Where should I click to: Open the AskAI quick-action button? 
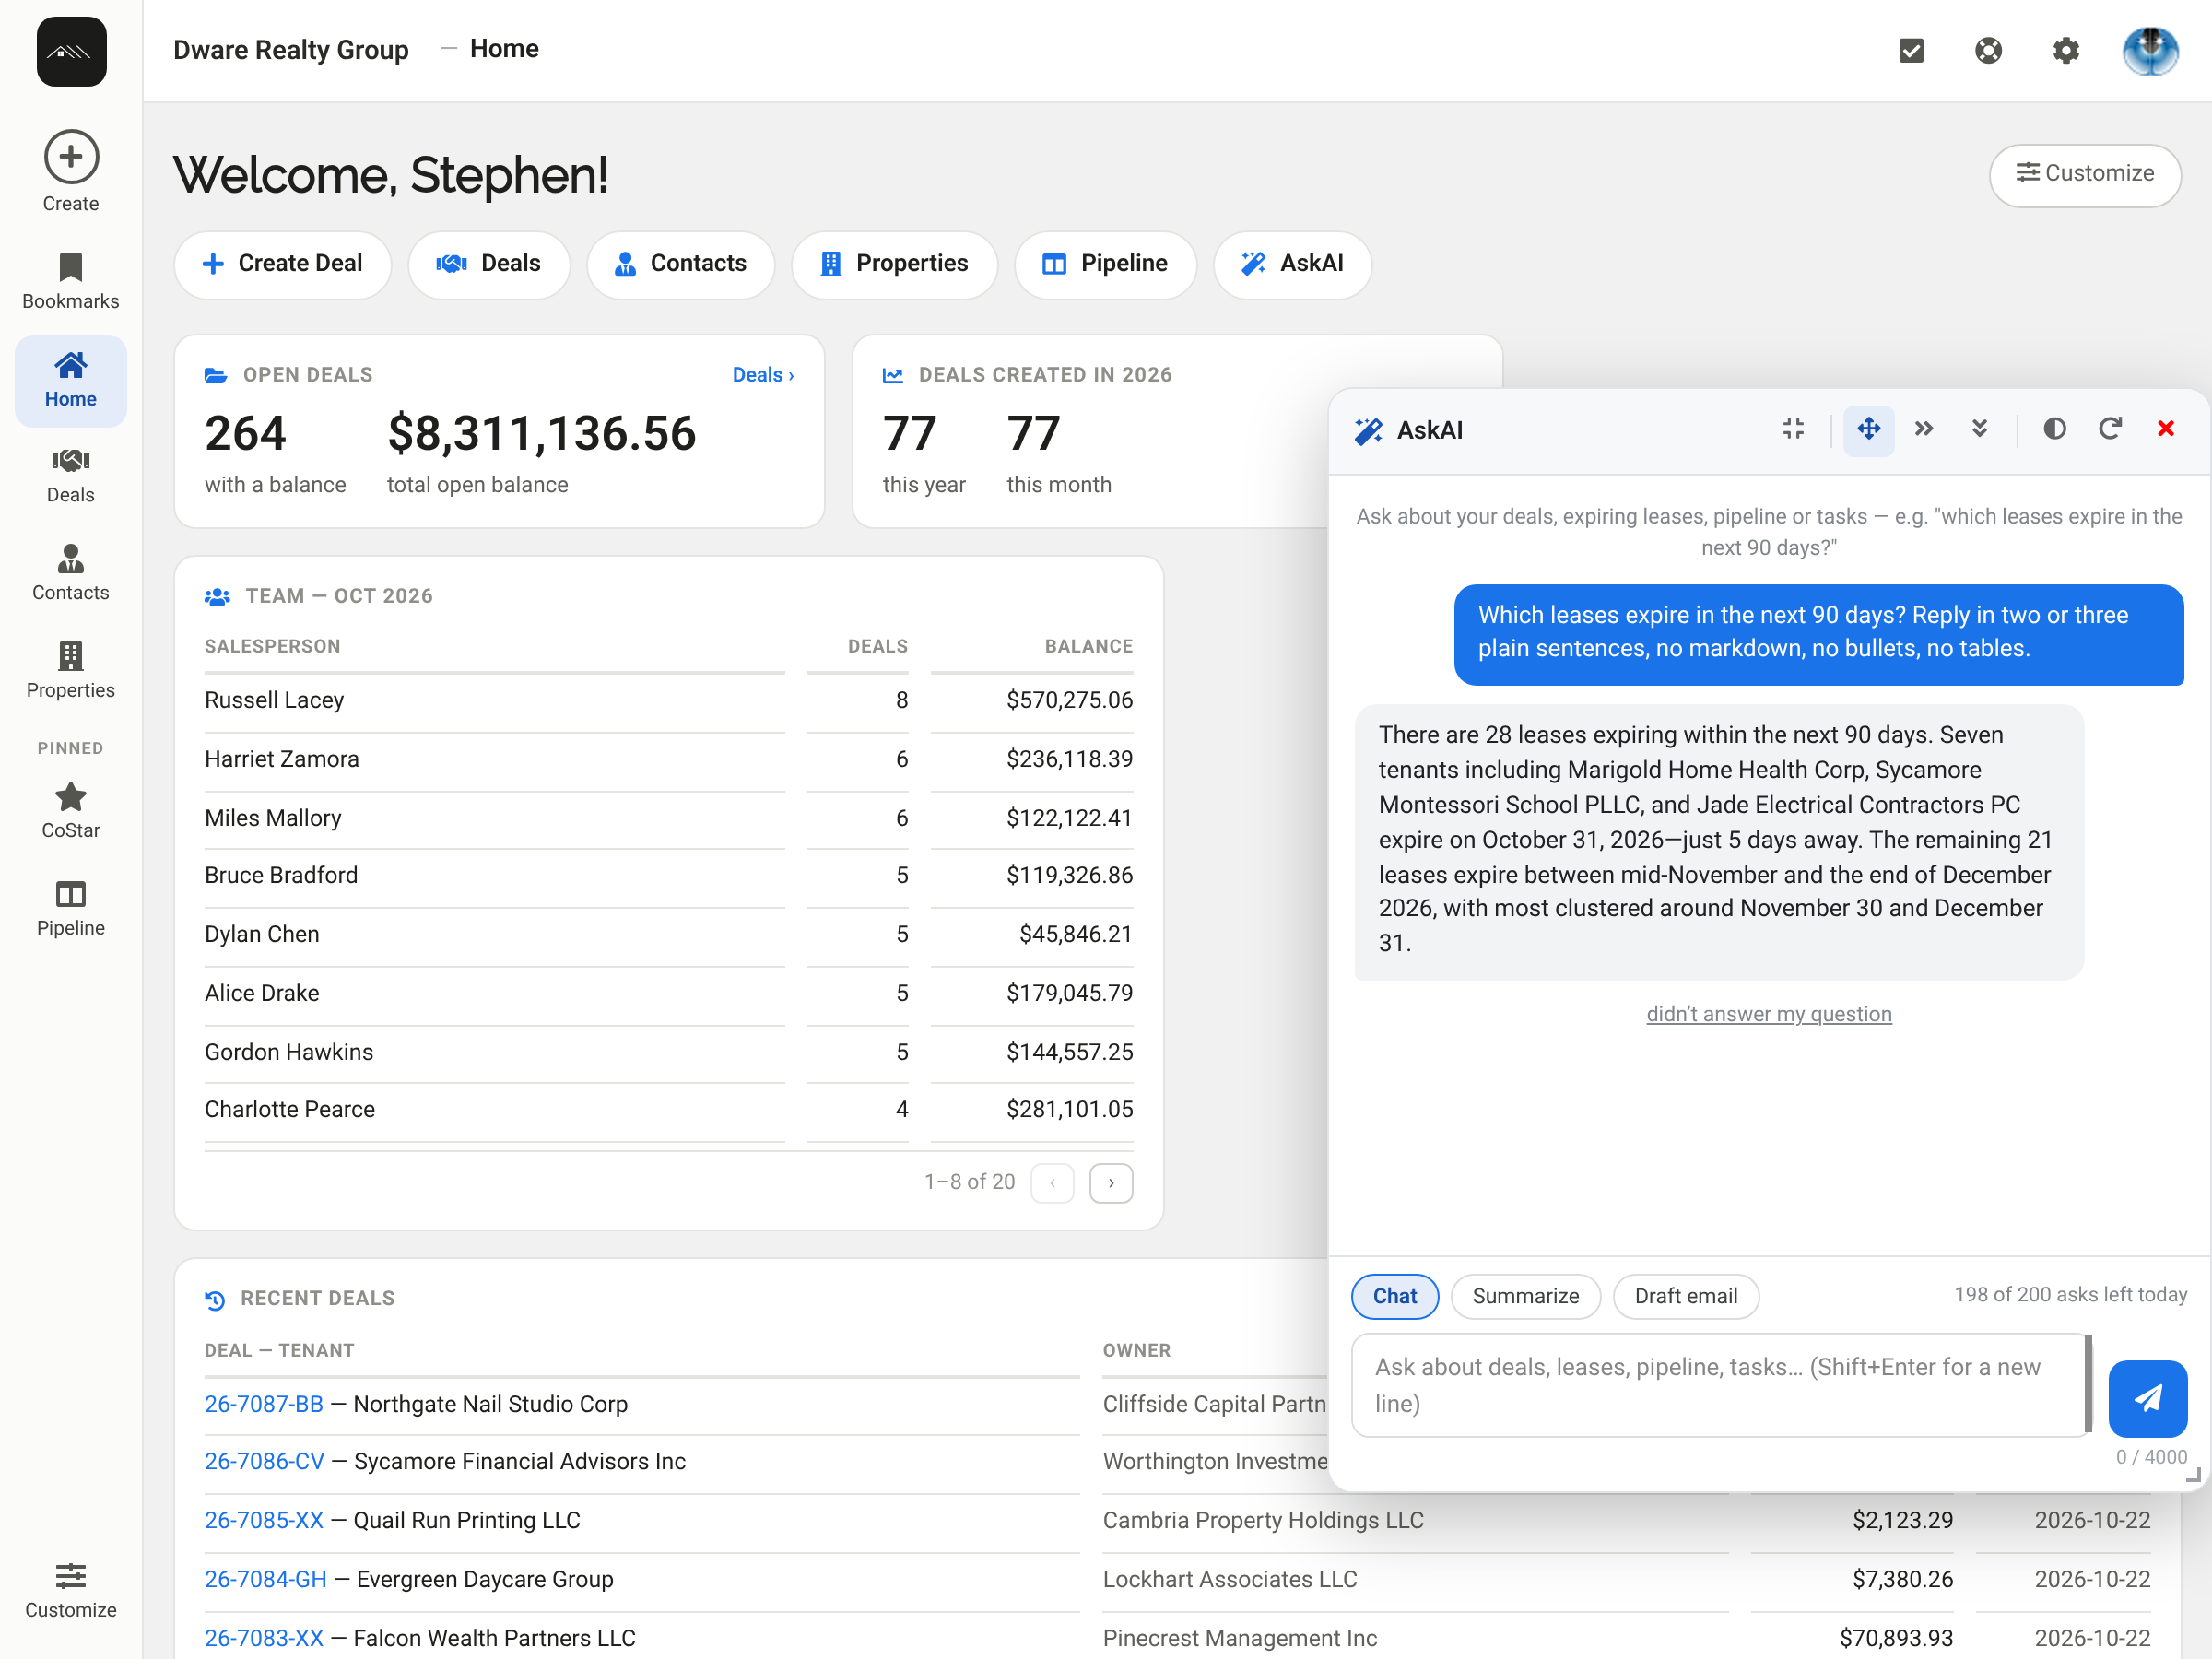point(1292,264)
